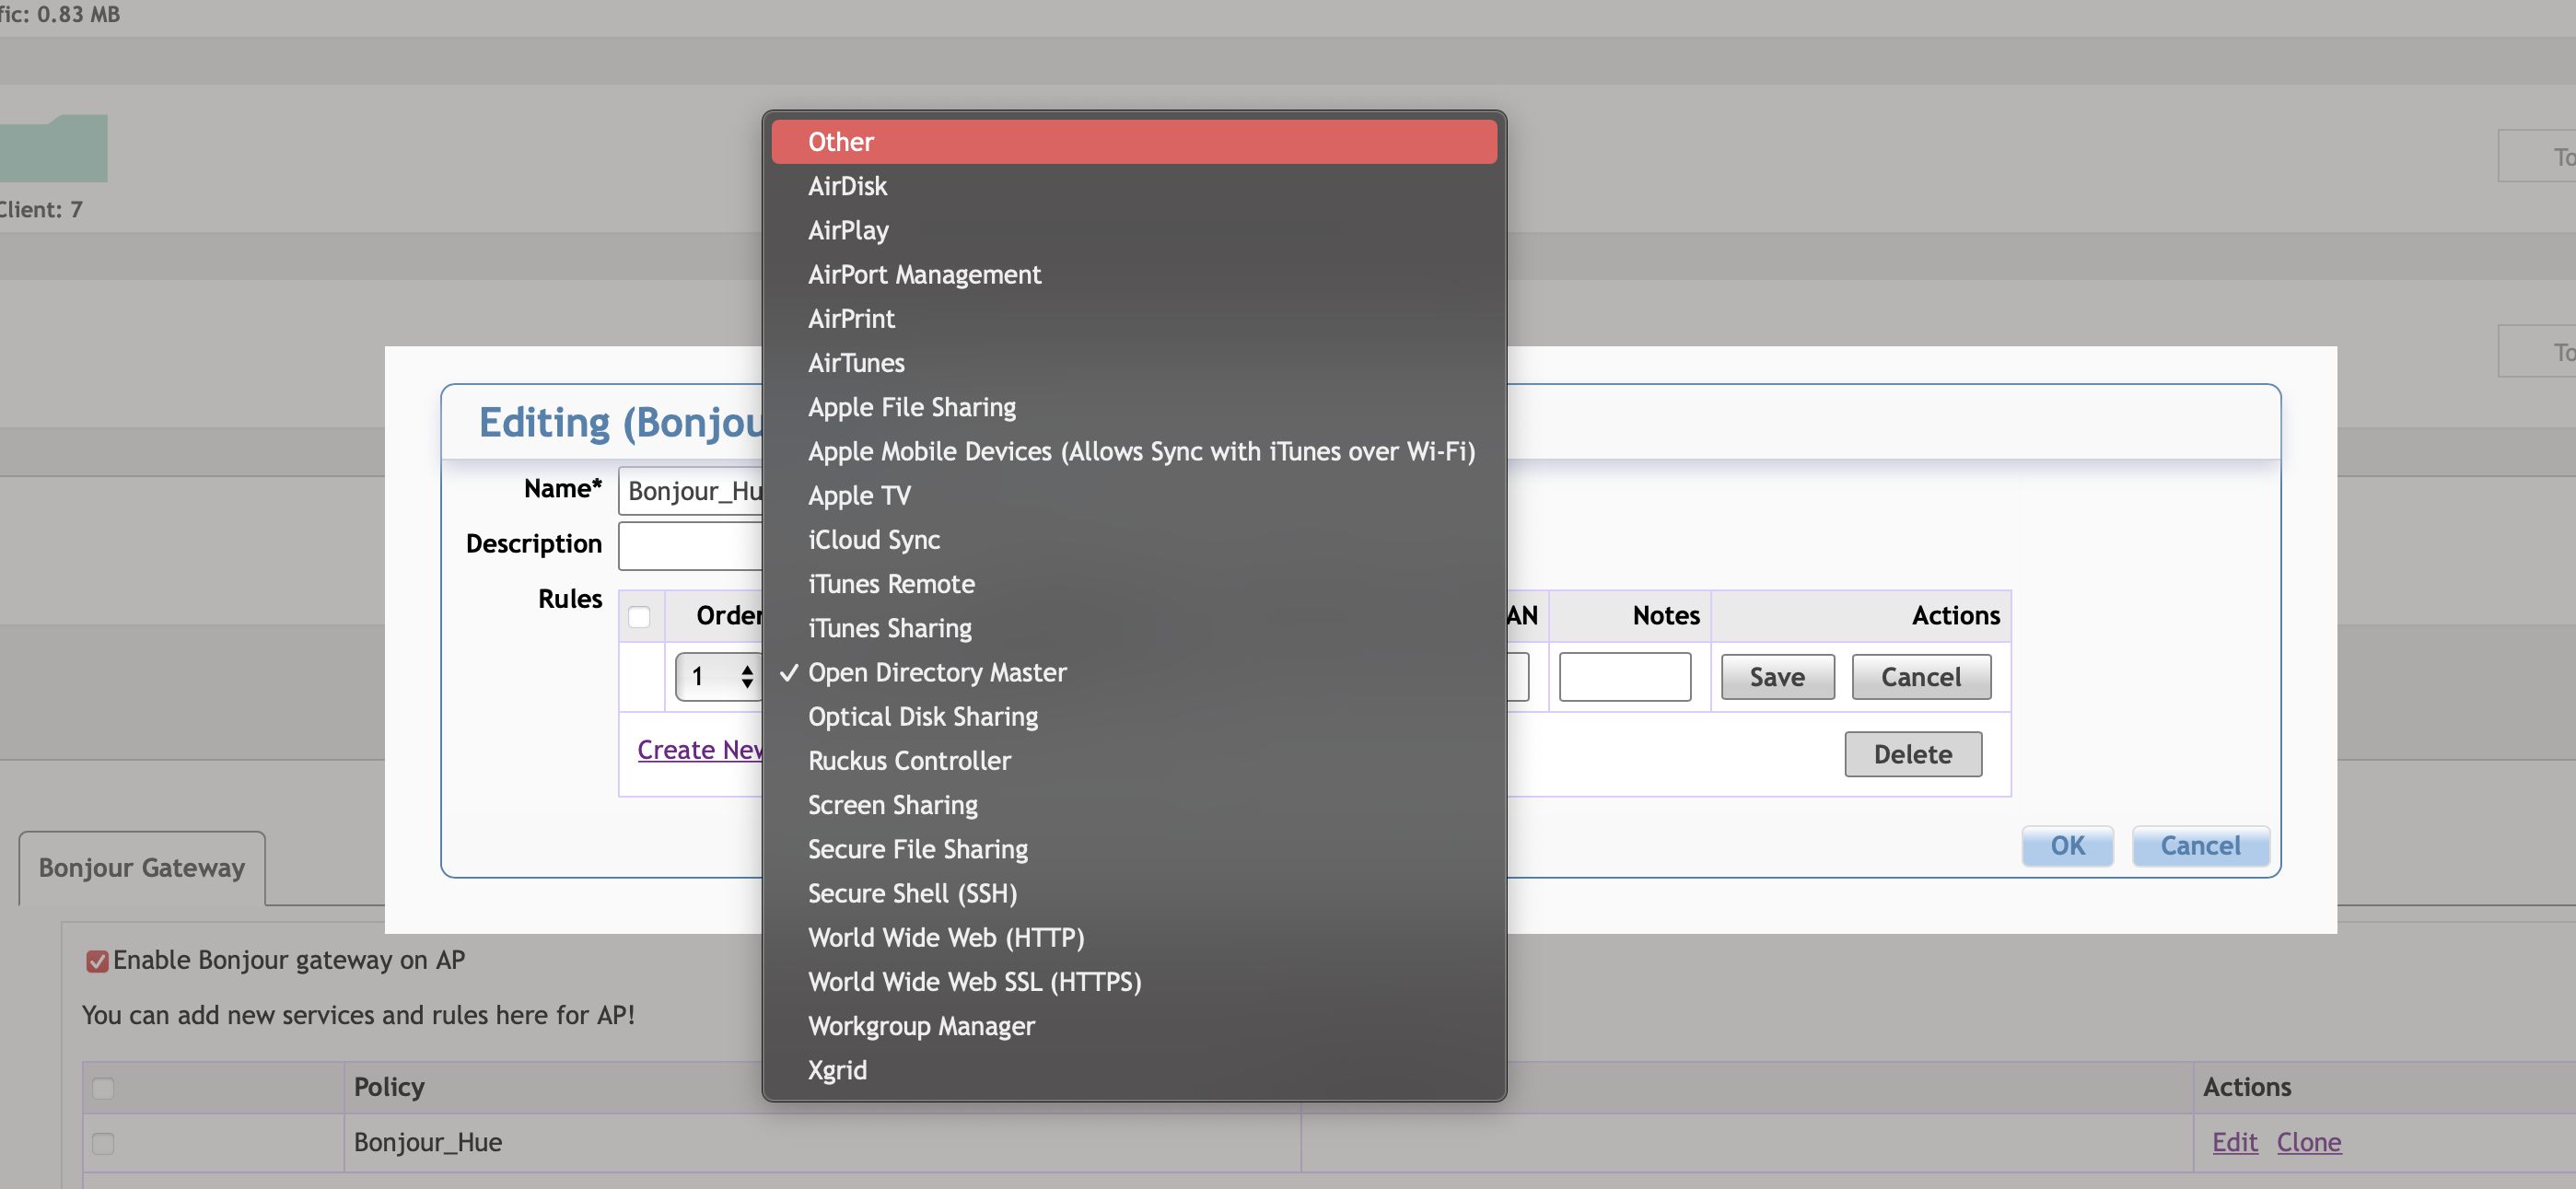Click the Cancel button in rules row

(x=1920, y=675)
